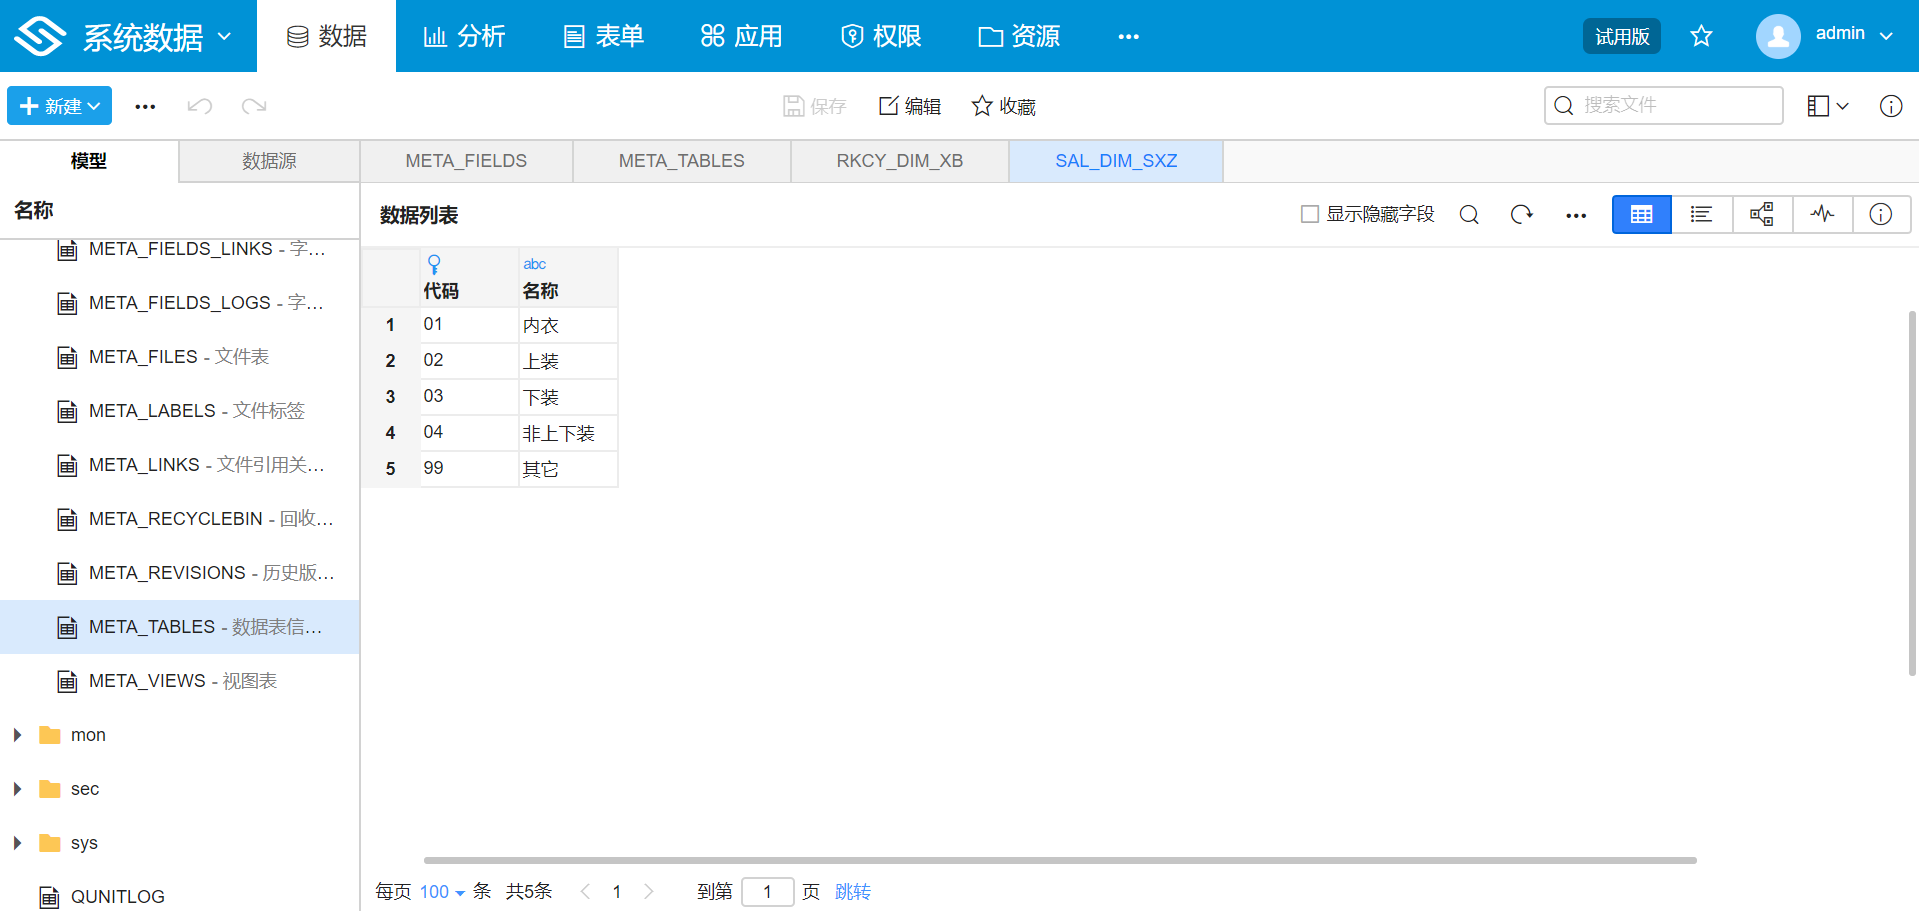
Task: Click the search icon in the data list toolbar
Action: (1469, 214)
